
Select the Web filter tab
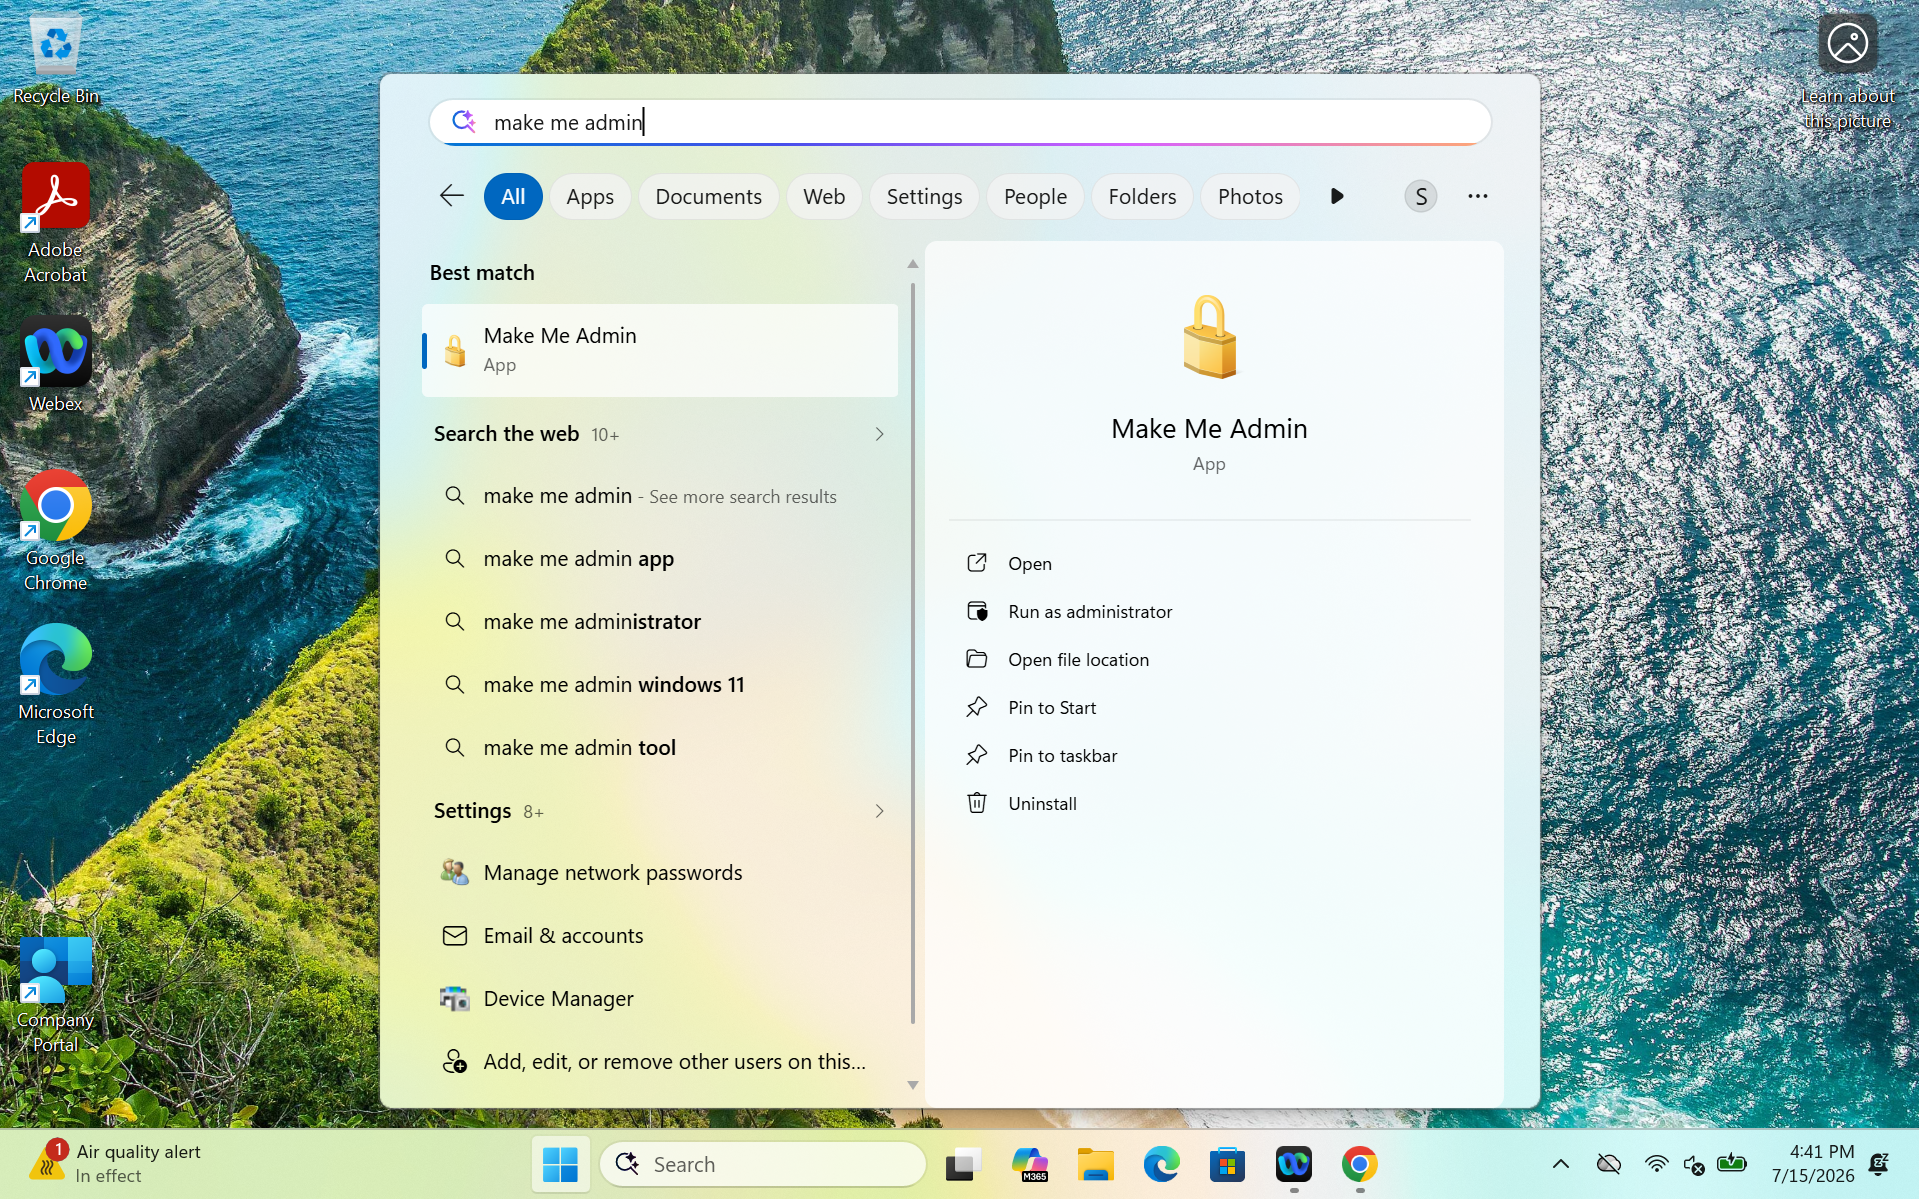pyautogui.click(x=824, y=196)
